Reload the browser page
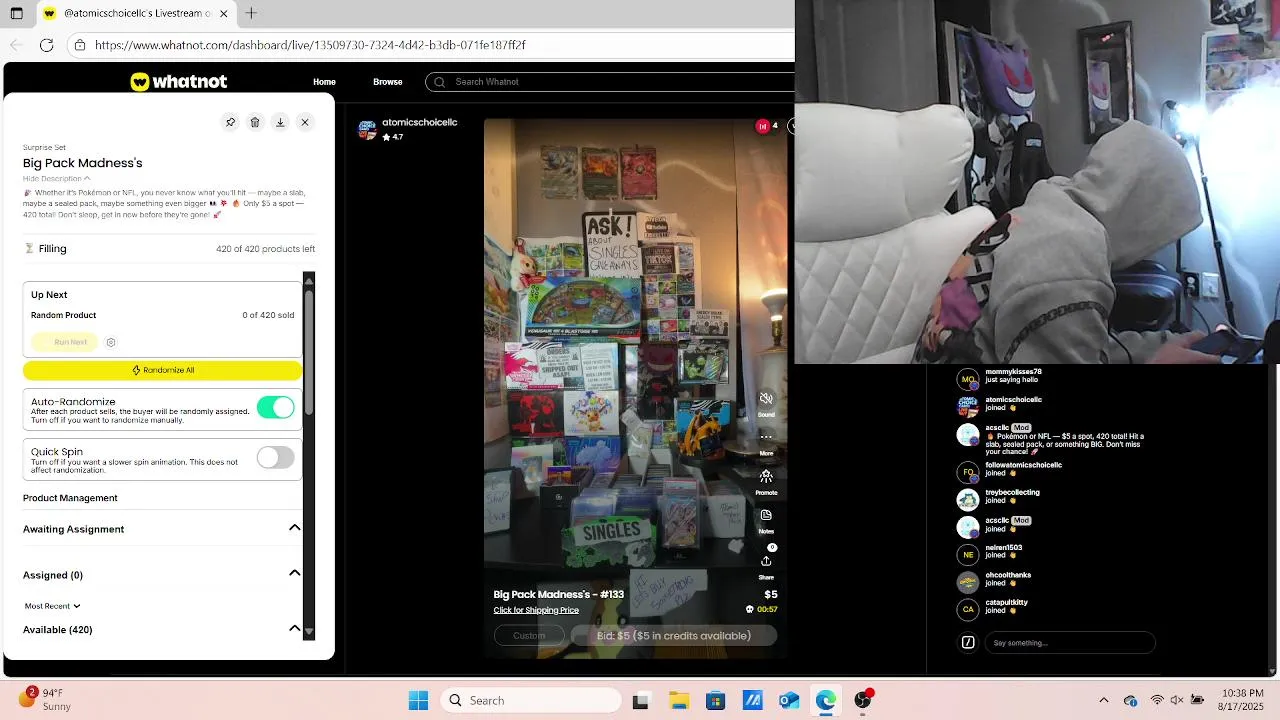This screenshot has height=720, width=1280. coord(46,45)
